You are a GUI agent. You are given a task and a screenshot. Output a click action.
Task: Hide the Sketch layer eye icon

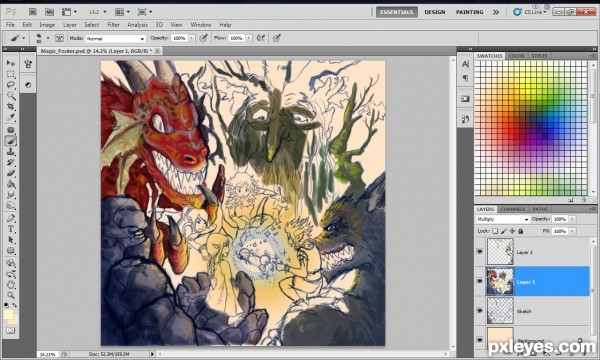tap(480, 311)
